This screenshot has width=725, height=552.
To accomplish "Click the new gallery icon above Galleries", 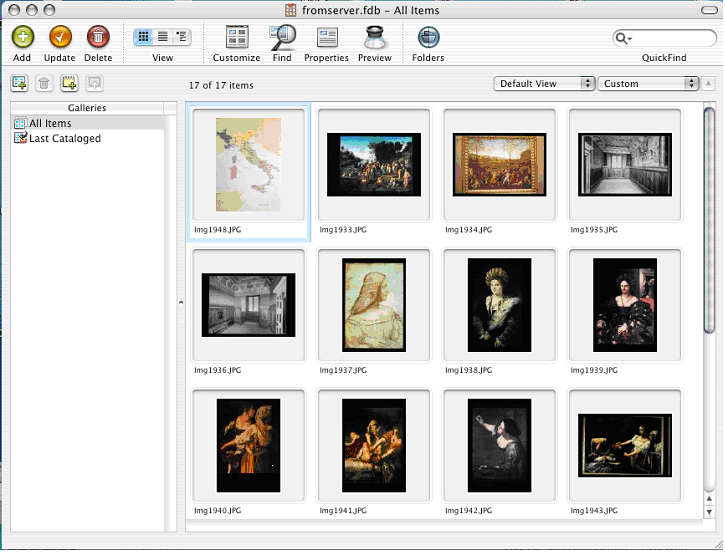I will [19, 84].
